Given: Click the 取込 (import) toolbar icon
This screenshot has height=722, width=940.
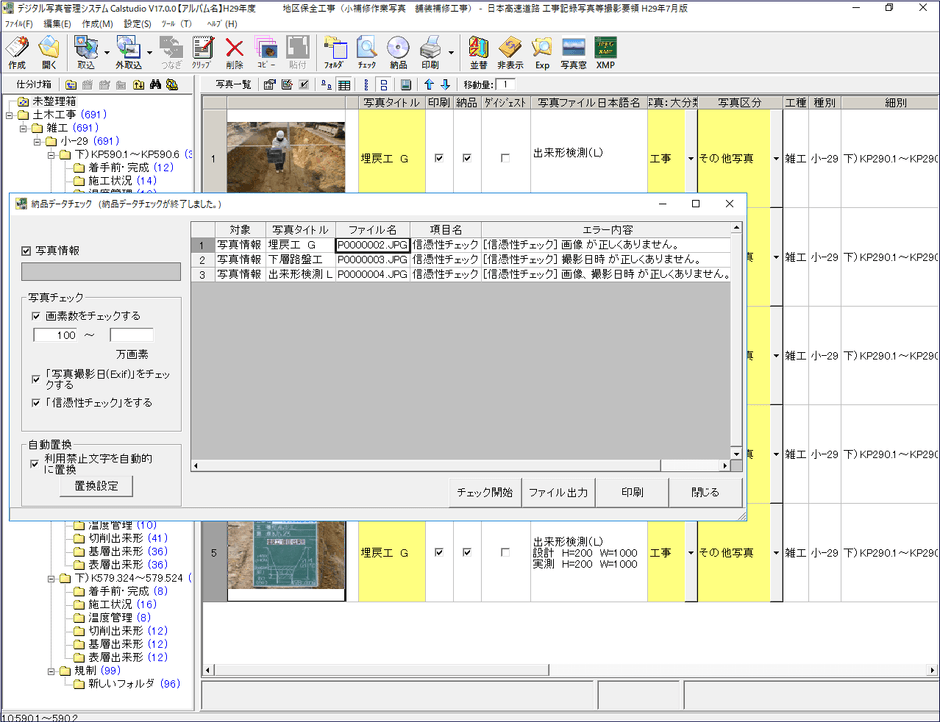Looking at the screenshot, I should (x=85, y=47).
